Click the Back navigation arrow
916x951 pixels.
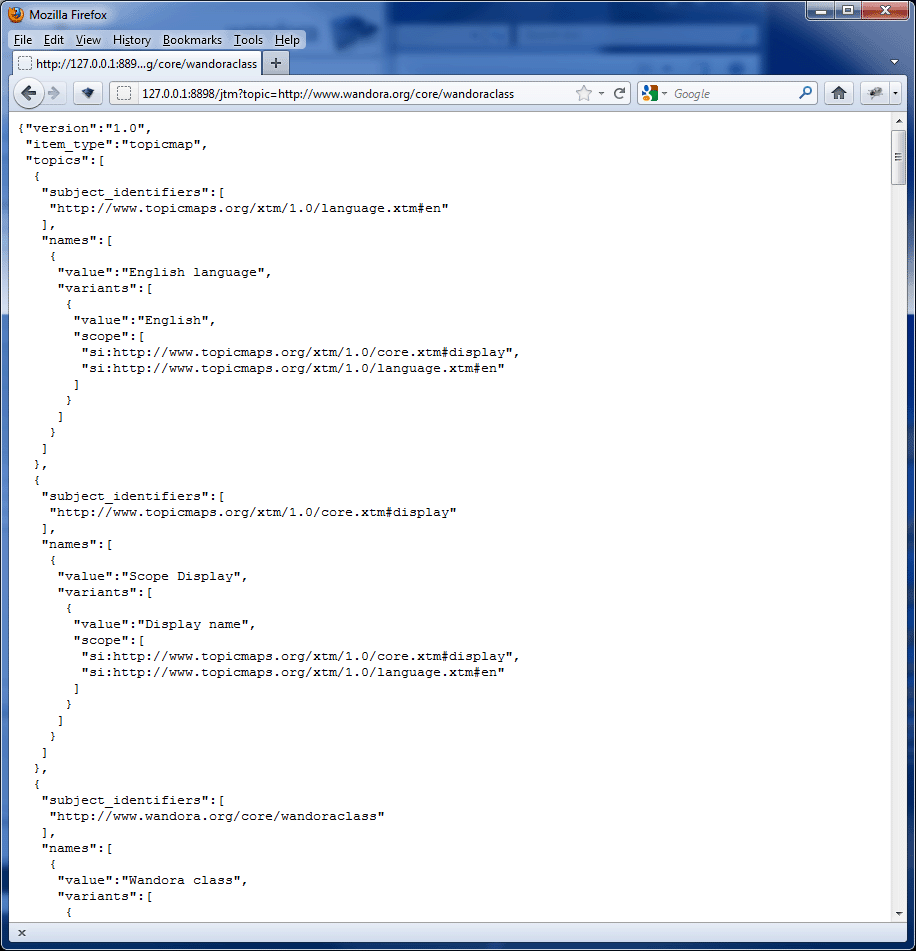(x=29, y=93)
